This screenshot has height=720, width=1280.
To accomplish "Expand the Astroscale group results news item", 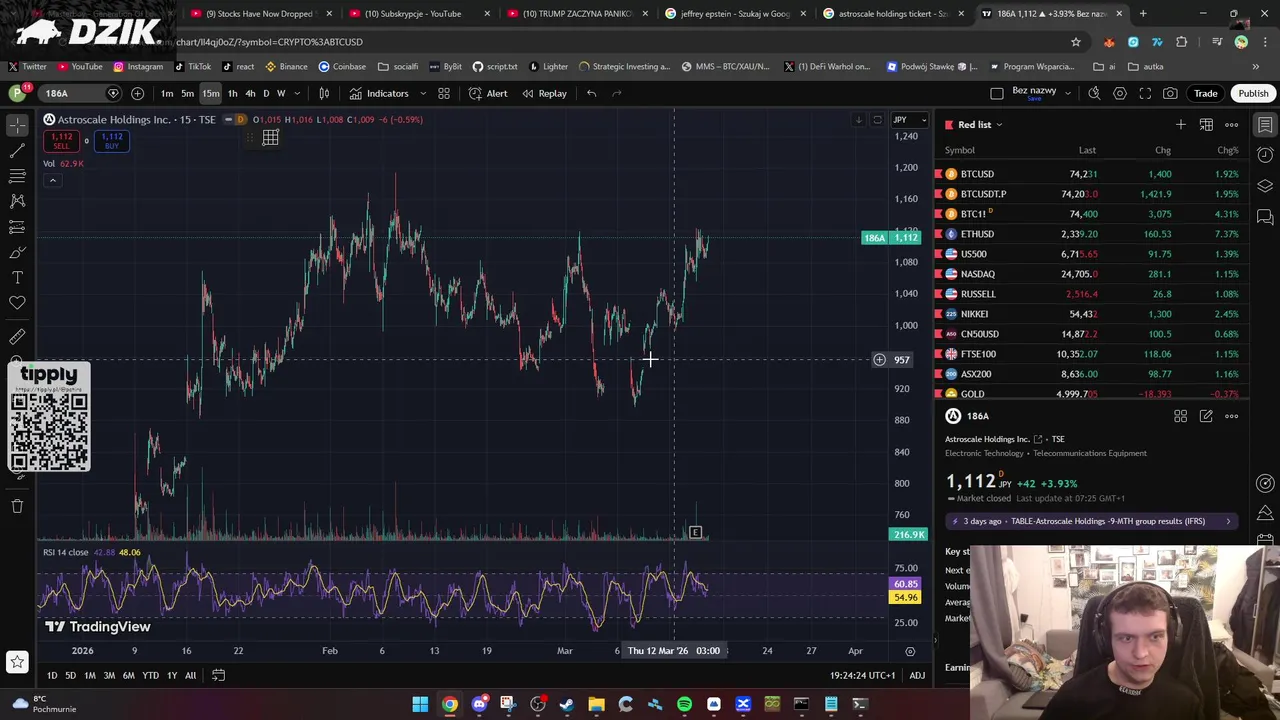I will [x=1092, y=521].
